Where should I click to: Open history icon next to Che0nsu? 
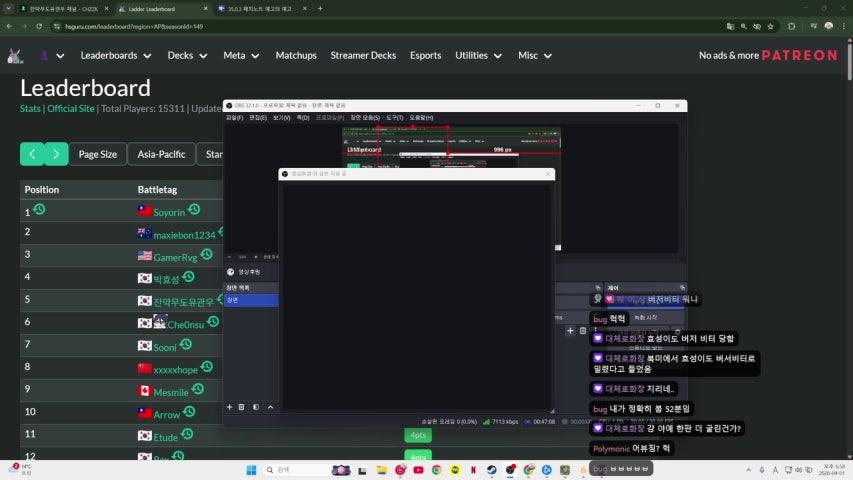[x=213, y=322]
